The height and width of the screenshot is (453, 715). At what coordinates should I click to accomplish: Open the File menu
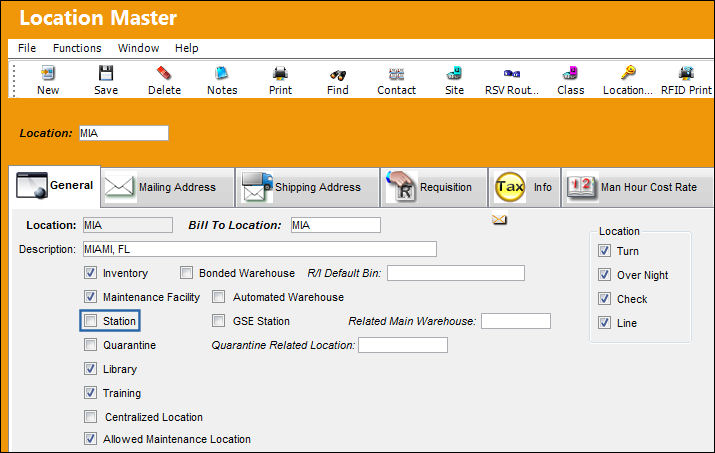click(27, 48)
